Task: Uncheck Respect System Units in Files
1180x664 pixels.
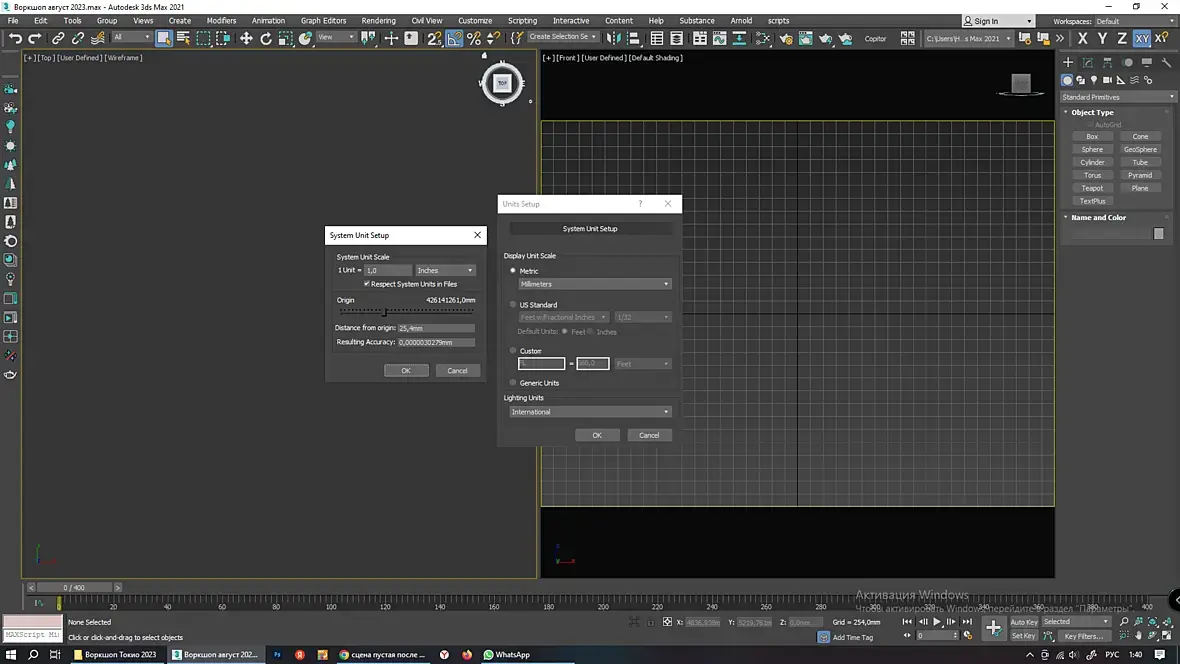Action: point(367,284)
